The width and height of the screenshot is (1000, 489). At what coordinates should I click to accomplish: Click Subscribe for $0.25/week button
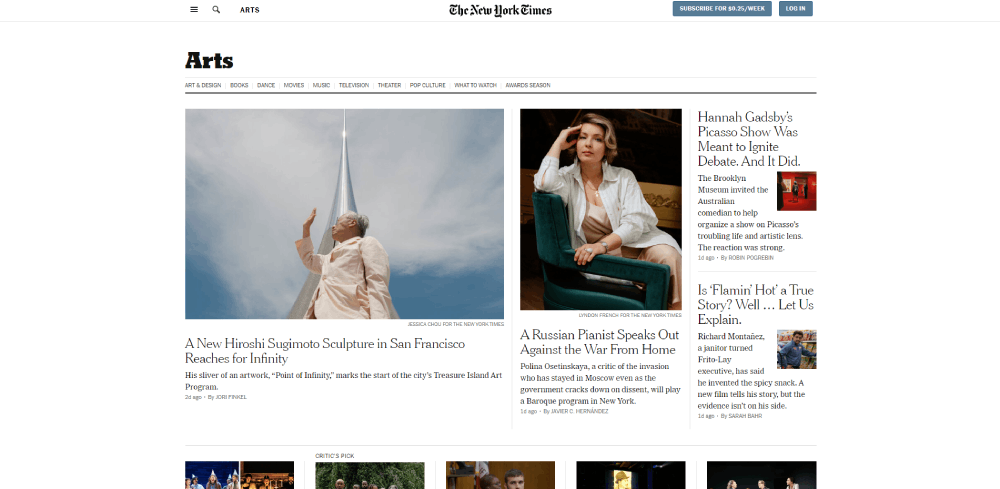tap(722, 9)
